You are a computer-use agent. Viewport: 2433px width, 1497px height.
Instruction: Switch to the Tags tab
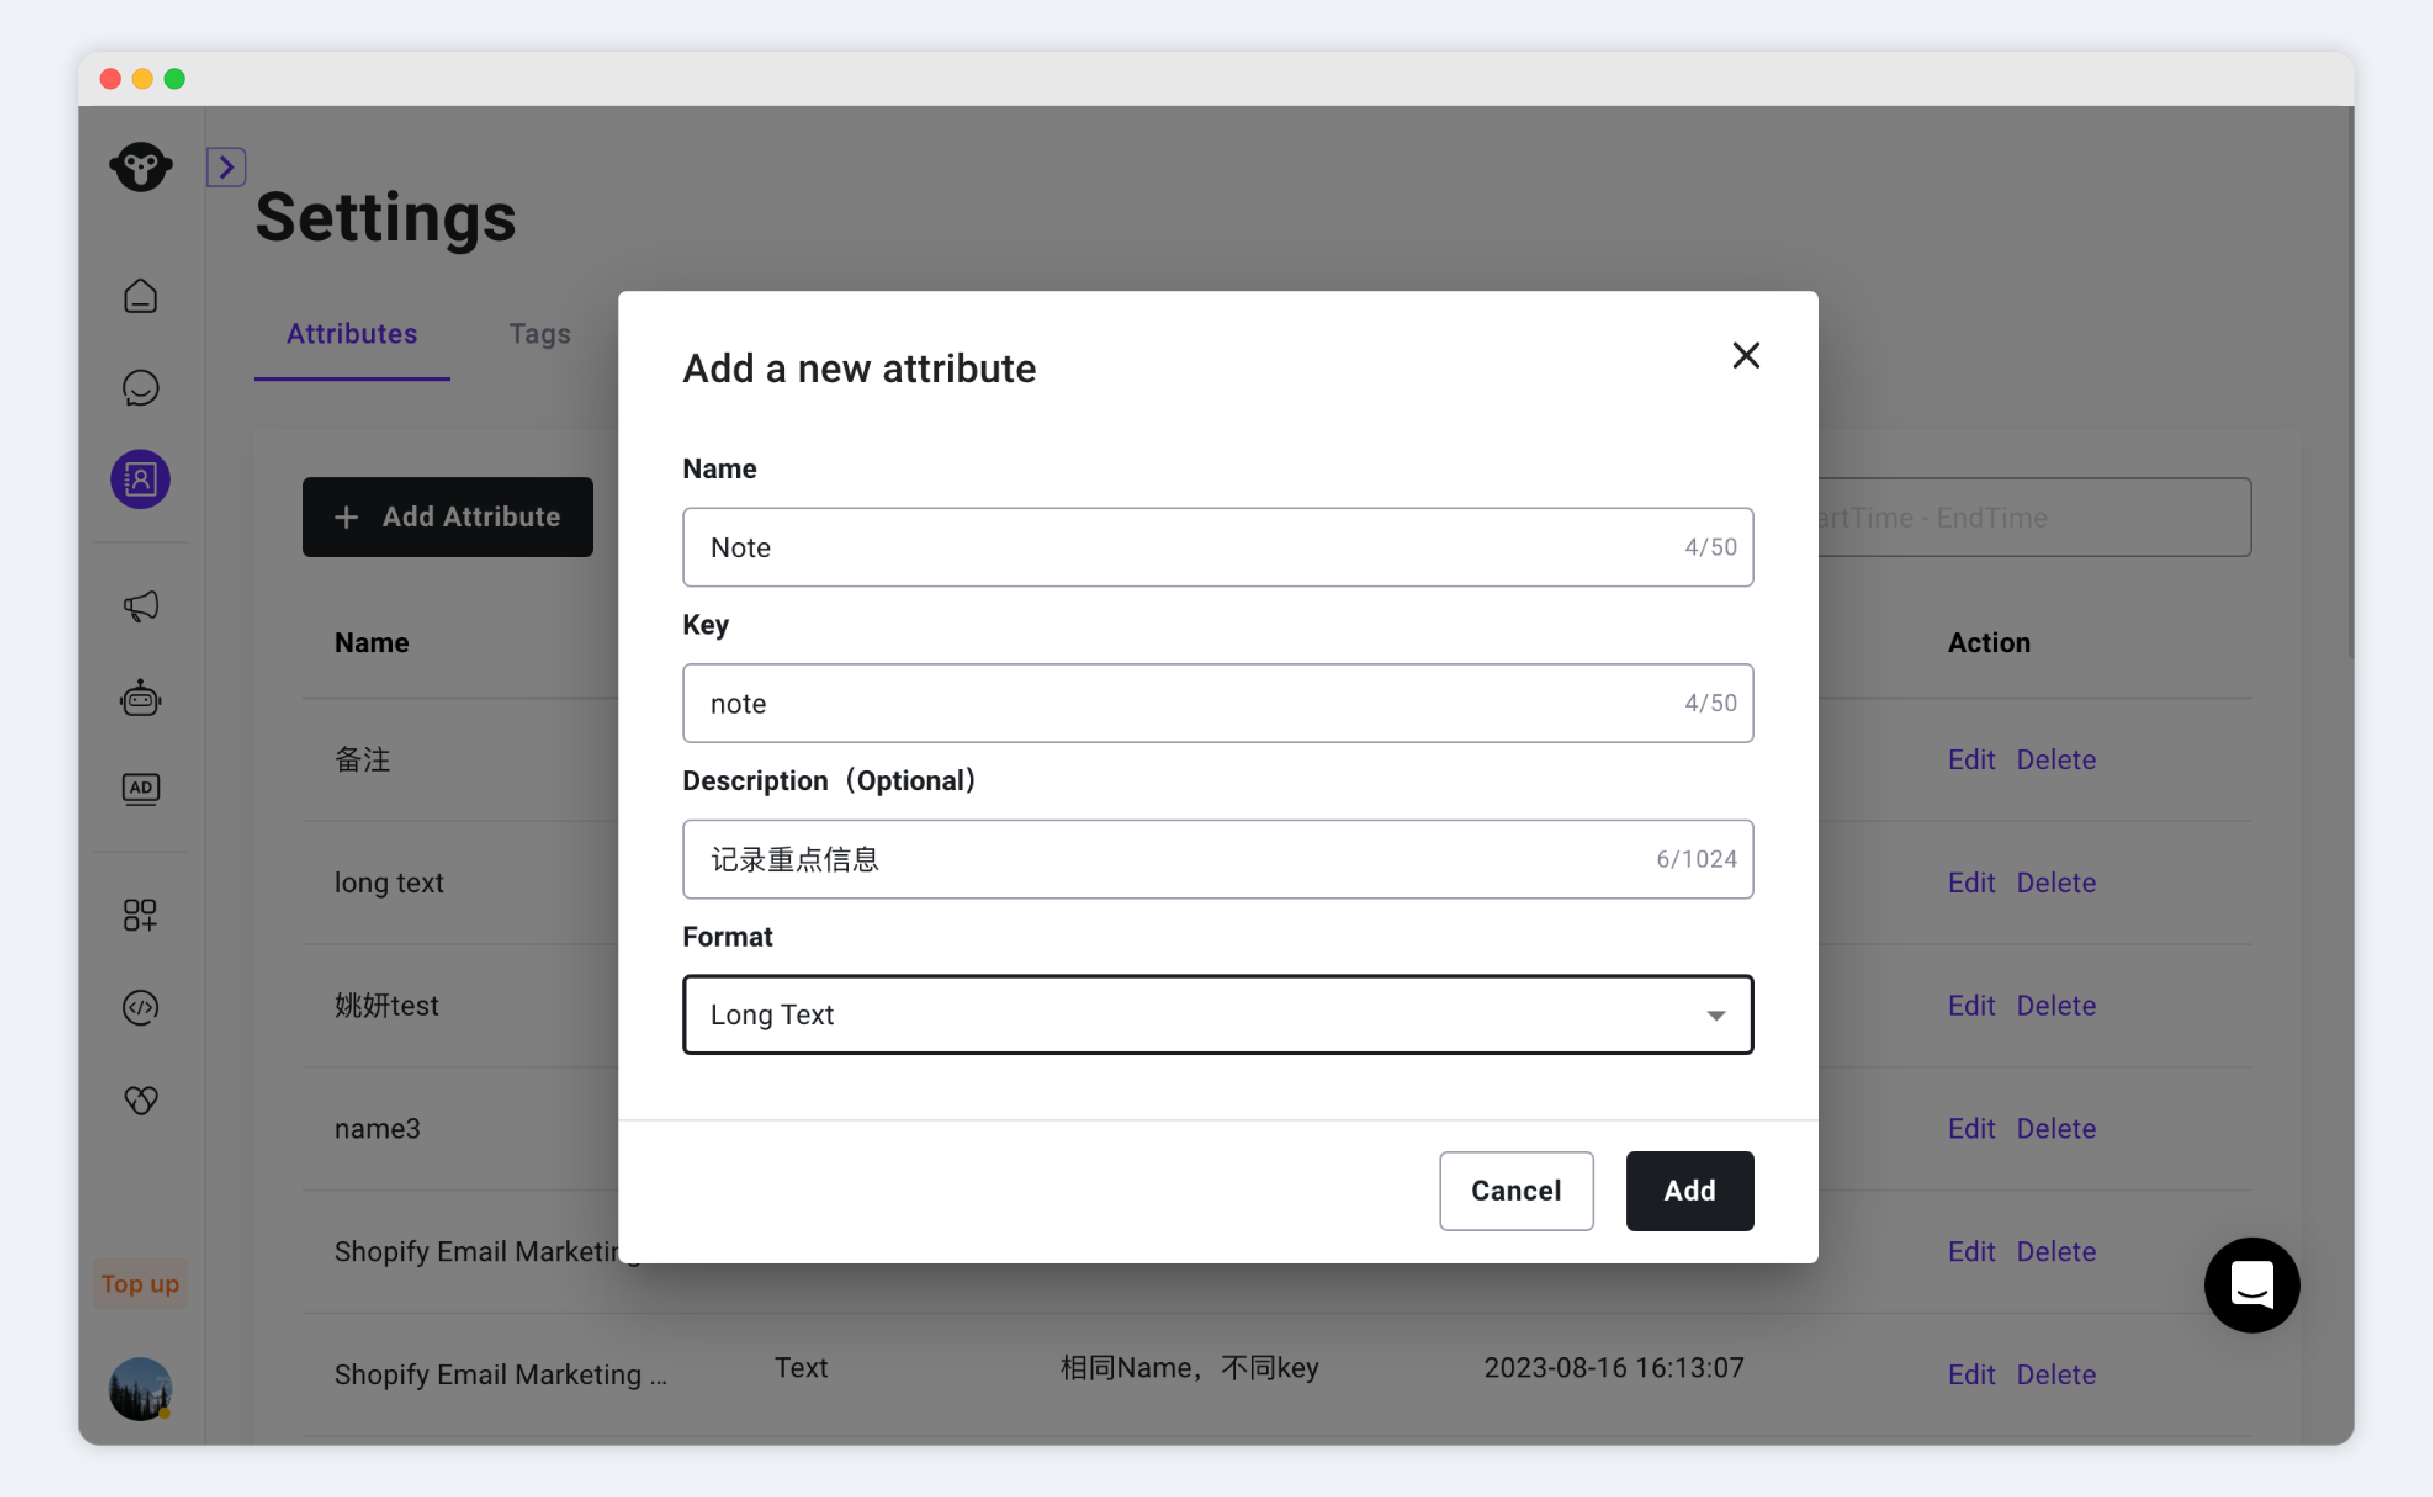pos(540,334)
